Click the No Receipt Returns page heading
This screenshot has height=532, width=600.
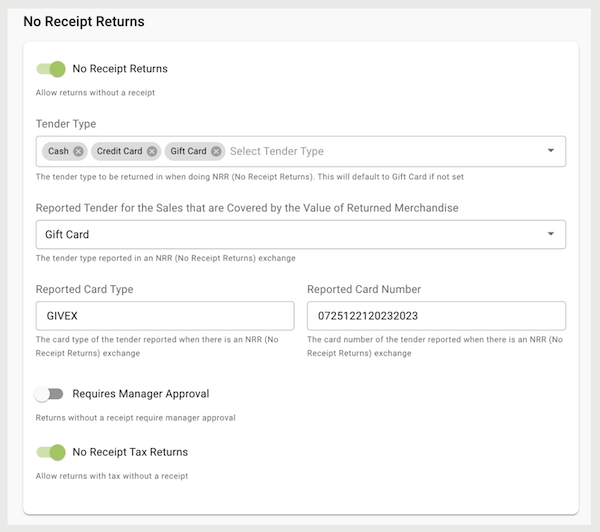[x=84, y=22]
